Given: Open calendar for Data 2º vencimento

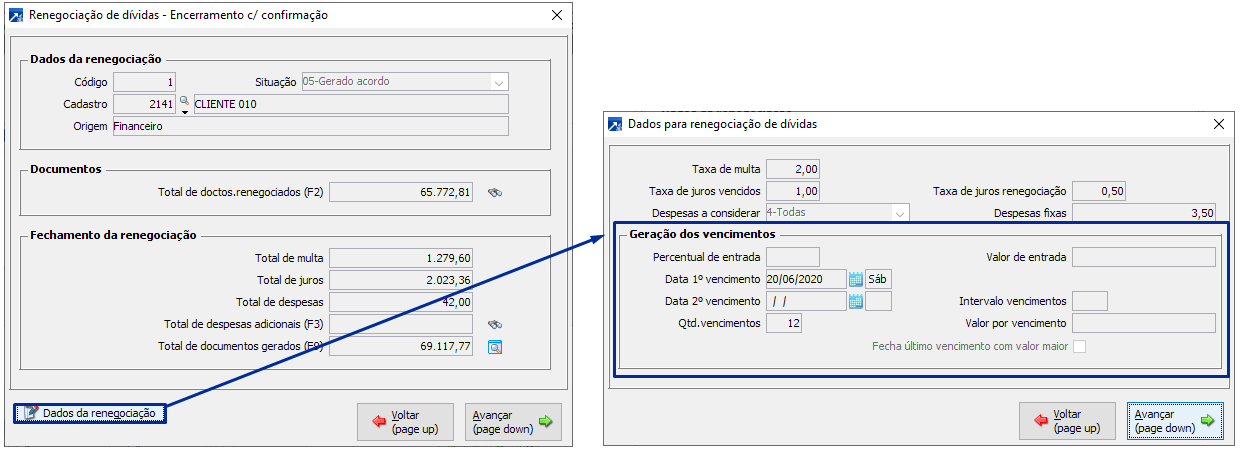Looking at the screenshot, I should click(856, 301).
